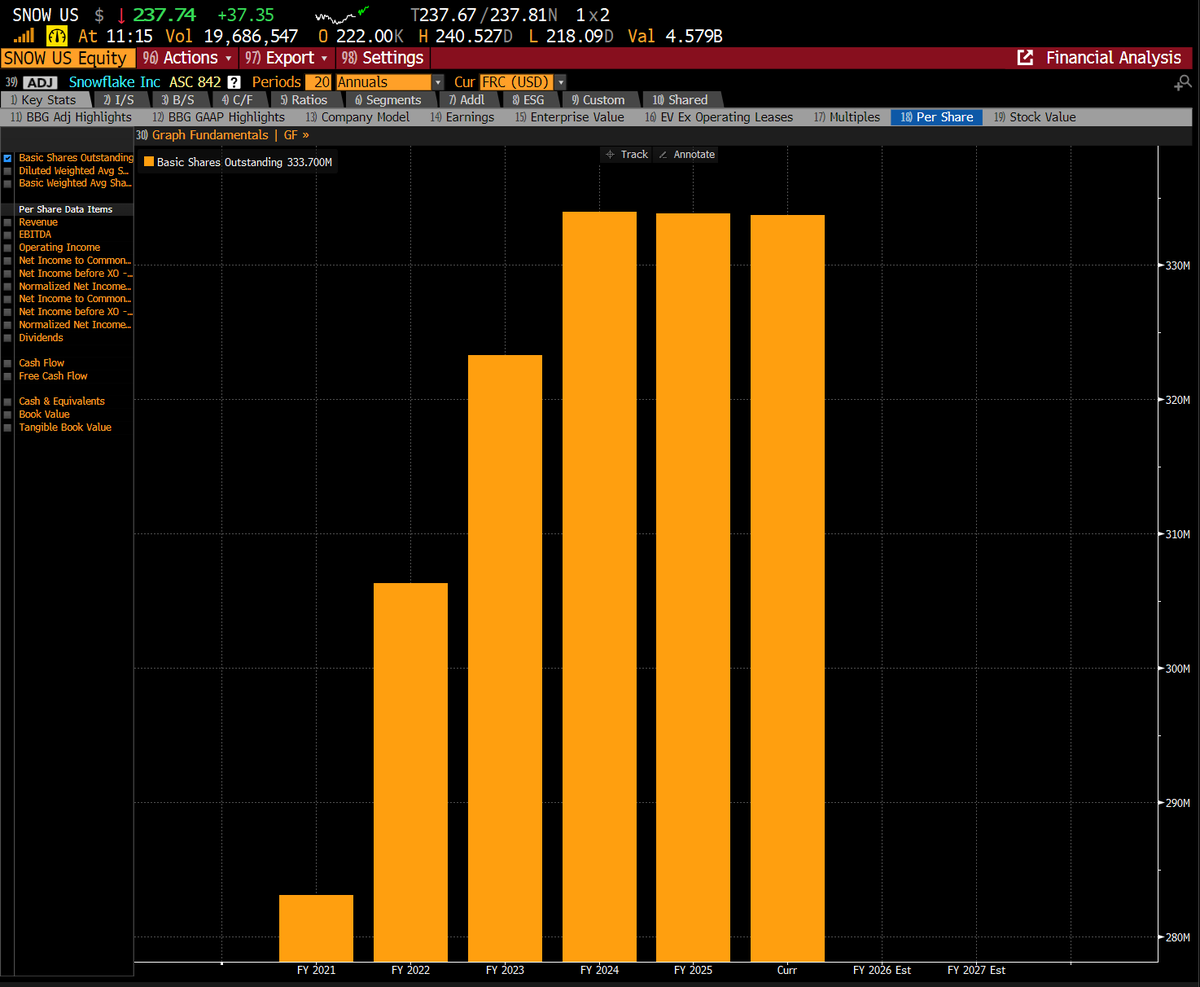This screenshot has width=1200, height=987.
Task: Open the Key Stats tab
Action: (x=42, y=99)
